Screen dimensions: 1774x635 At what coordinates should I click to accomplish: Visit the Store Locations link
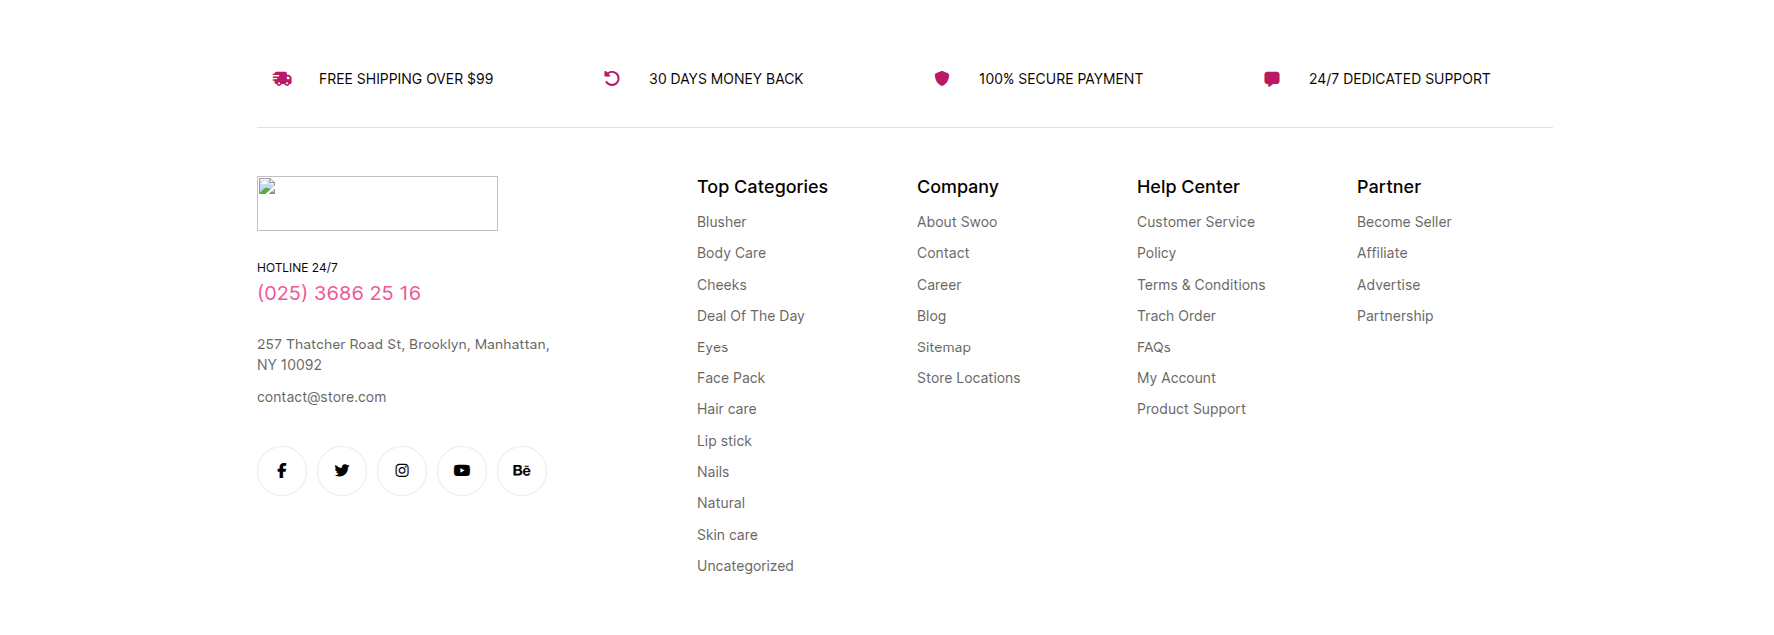point(968,378)
